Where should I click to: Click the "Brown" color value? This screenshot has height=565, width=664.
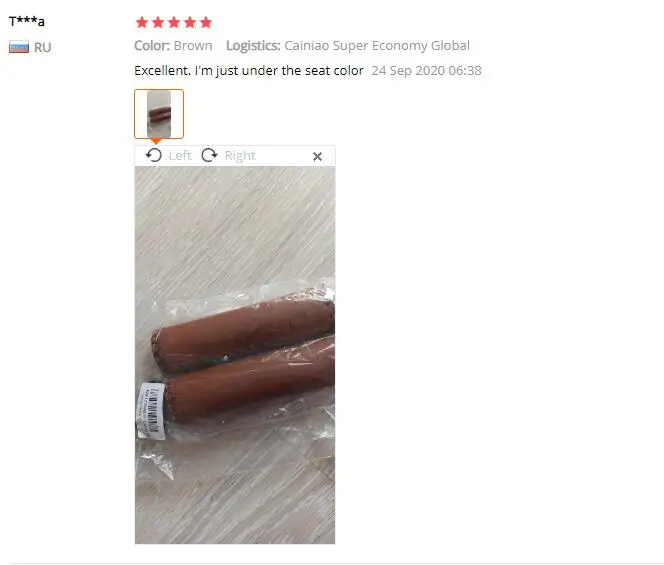[193, 46]
